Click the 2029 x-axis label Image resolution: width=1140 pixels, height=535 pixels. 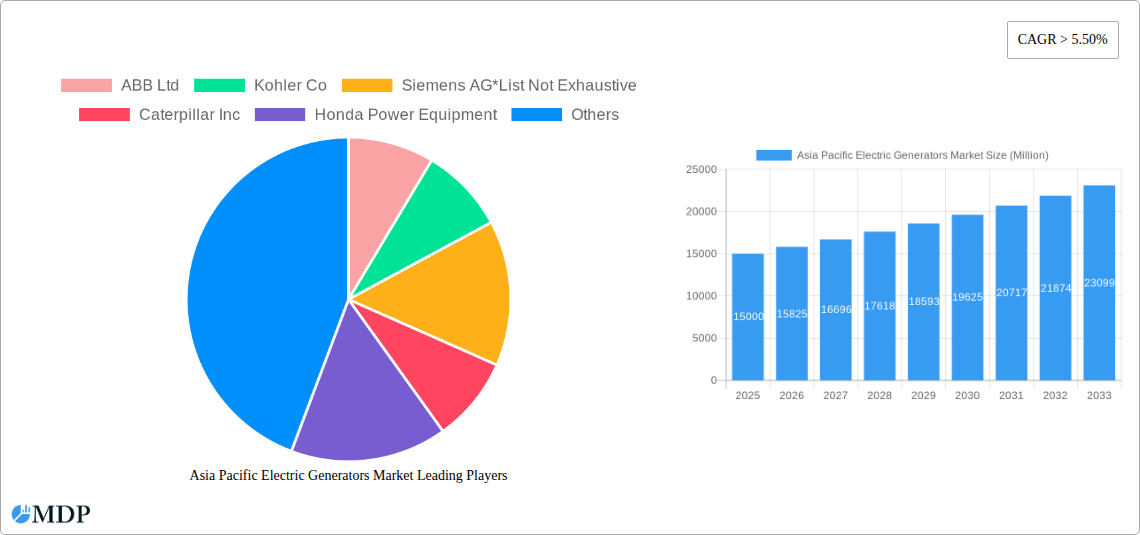(923, 395)
